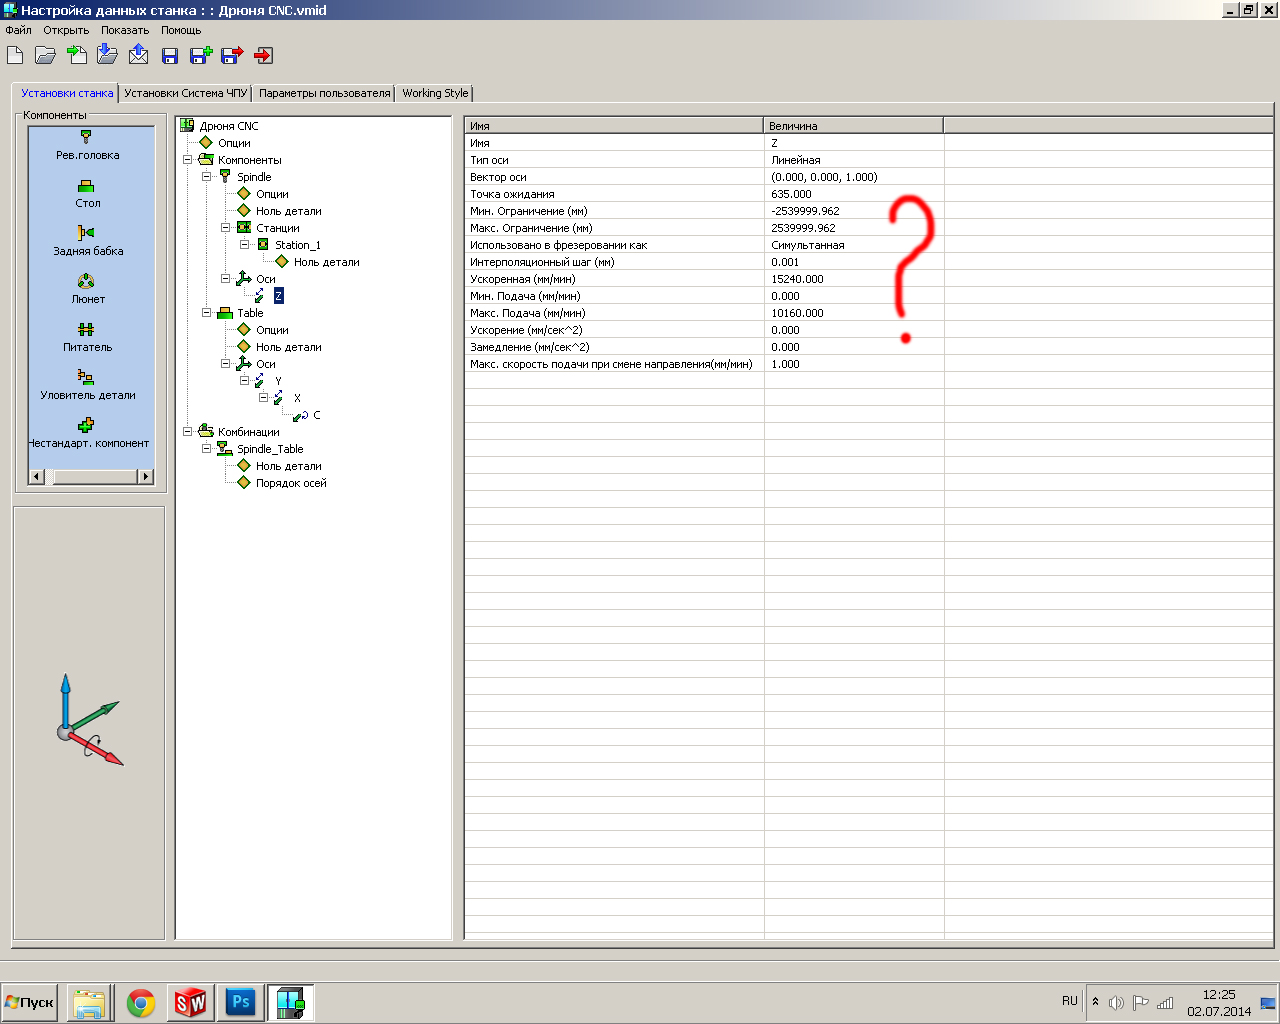Add a Стол component
Image resolution: width=1280 pixels, height=1024 pixels.
(x=88, y=194)
